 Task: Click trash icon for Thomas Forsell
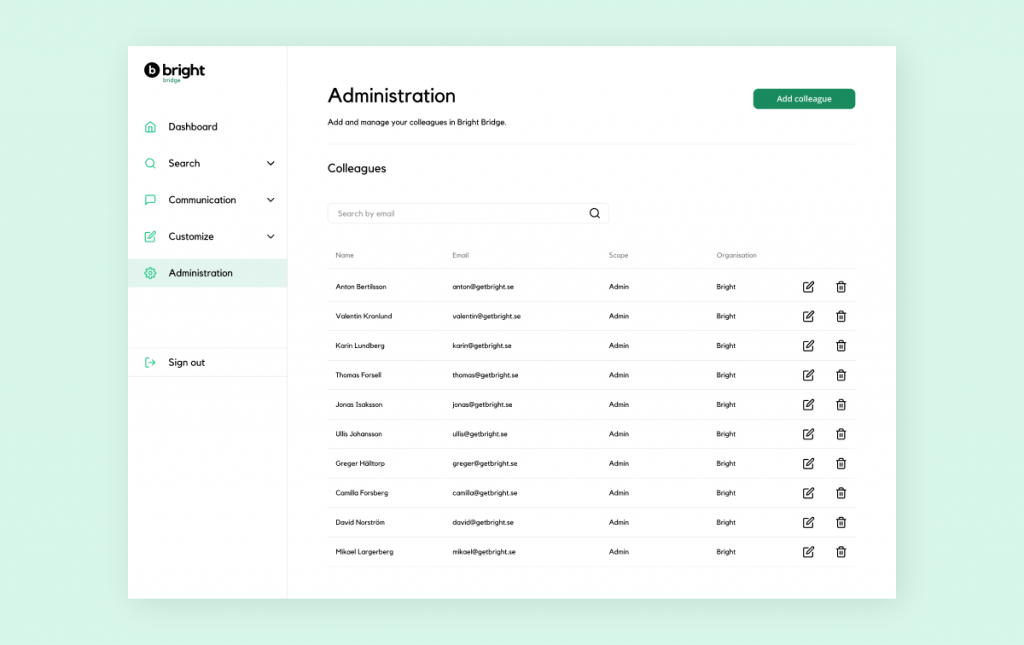pos(841,375)
